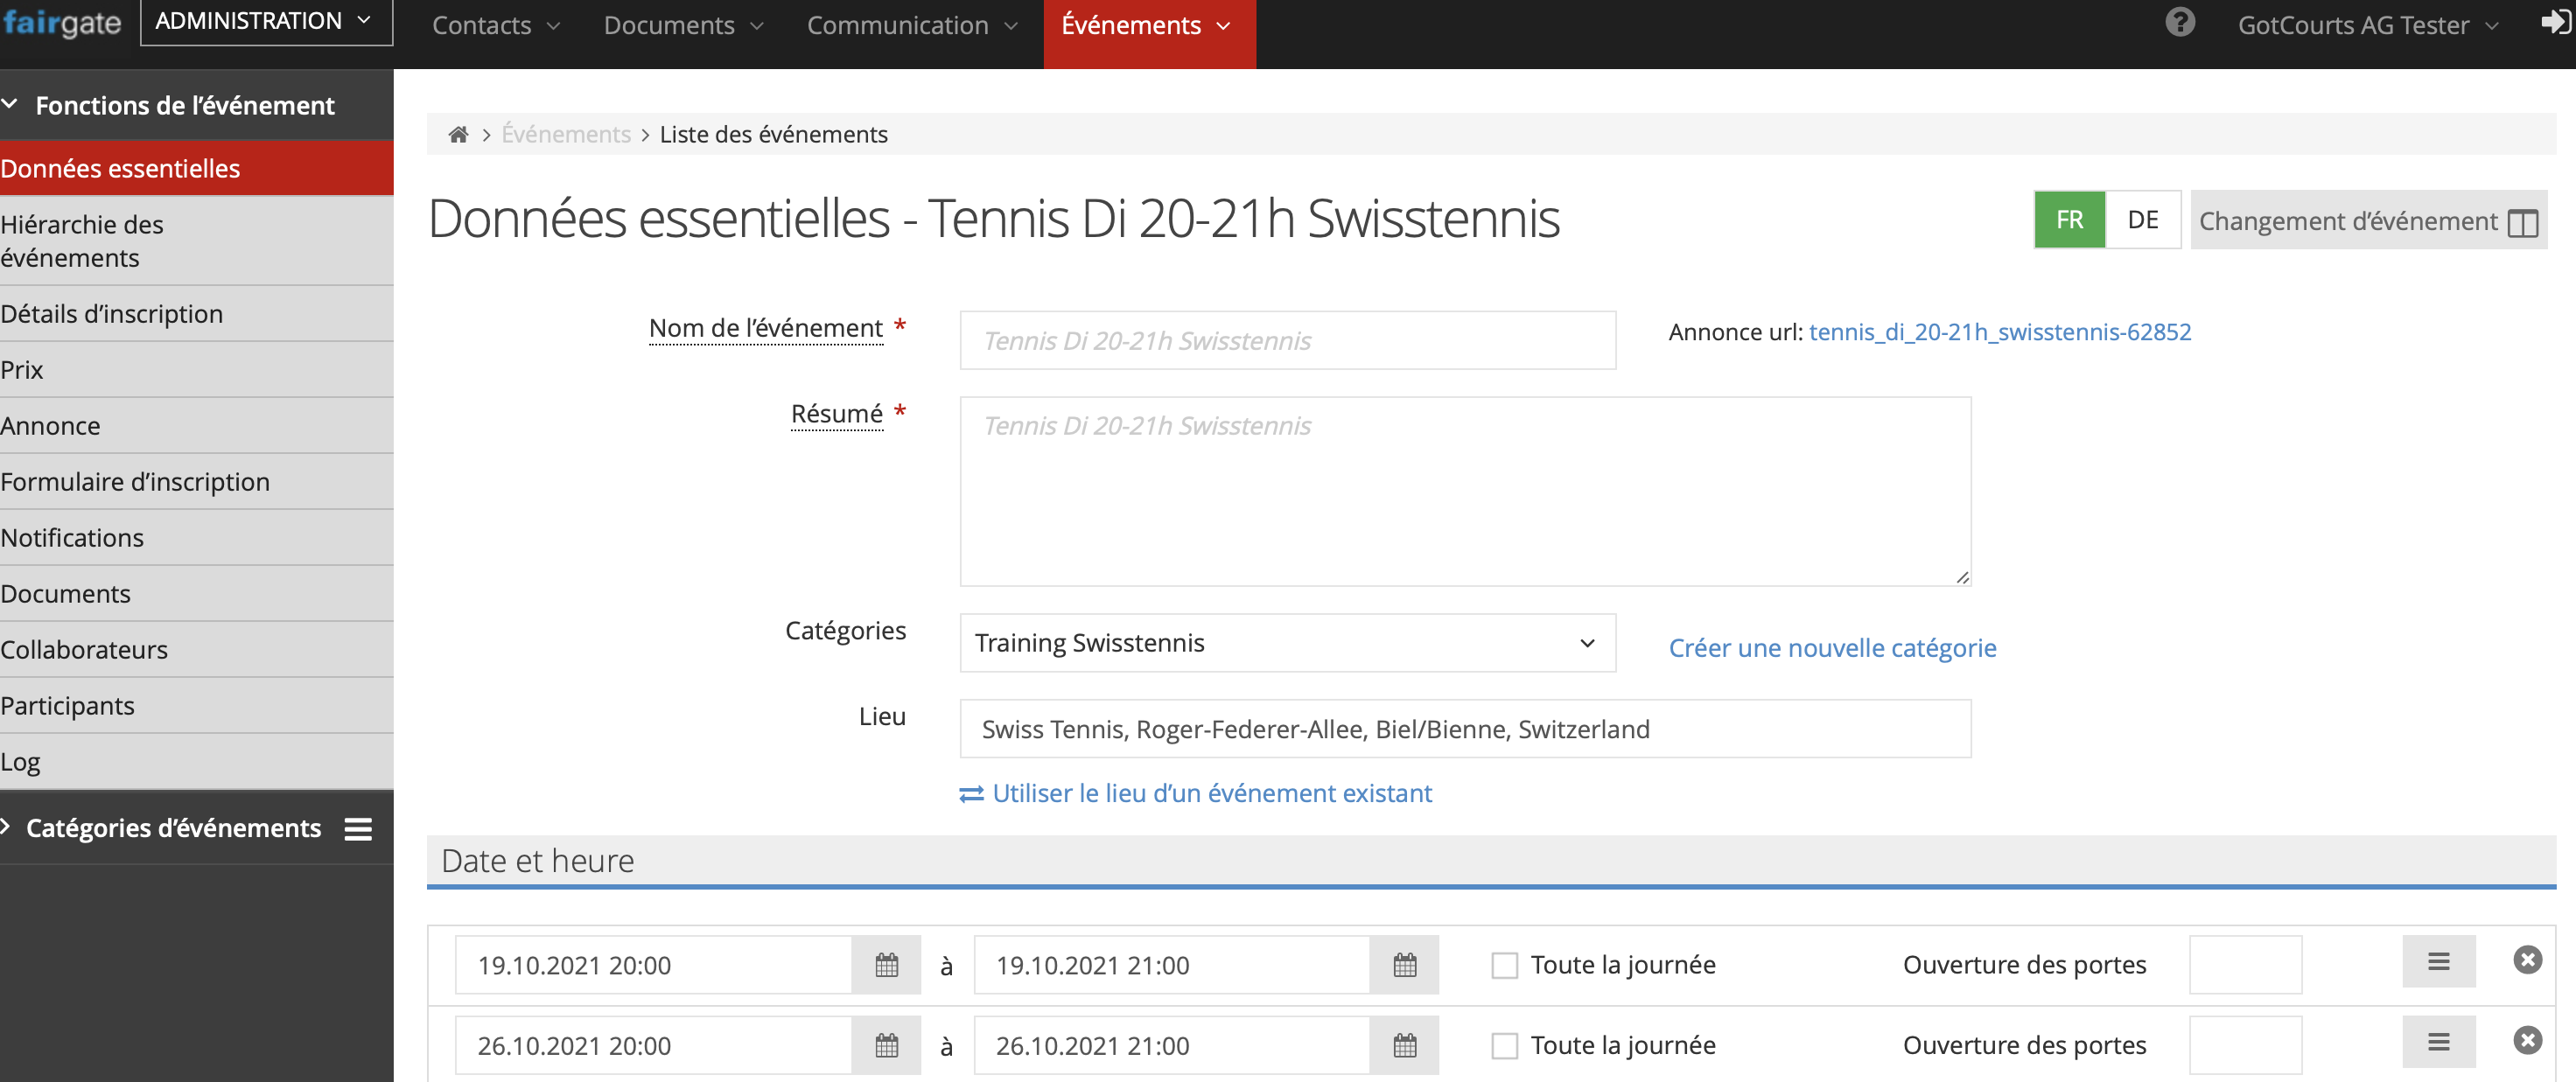Open the Documents top menu
Screen dimensions: 2576x1082
point(683,25)
